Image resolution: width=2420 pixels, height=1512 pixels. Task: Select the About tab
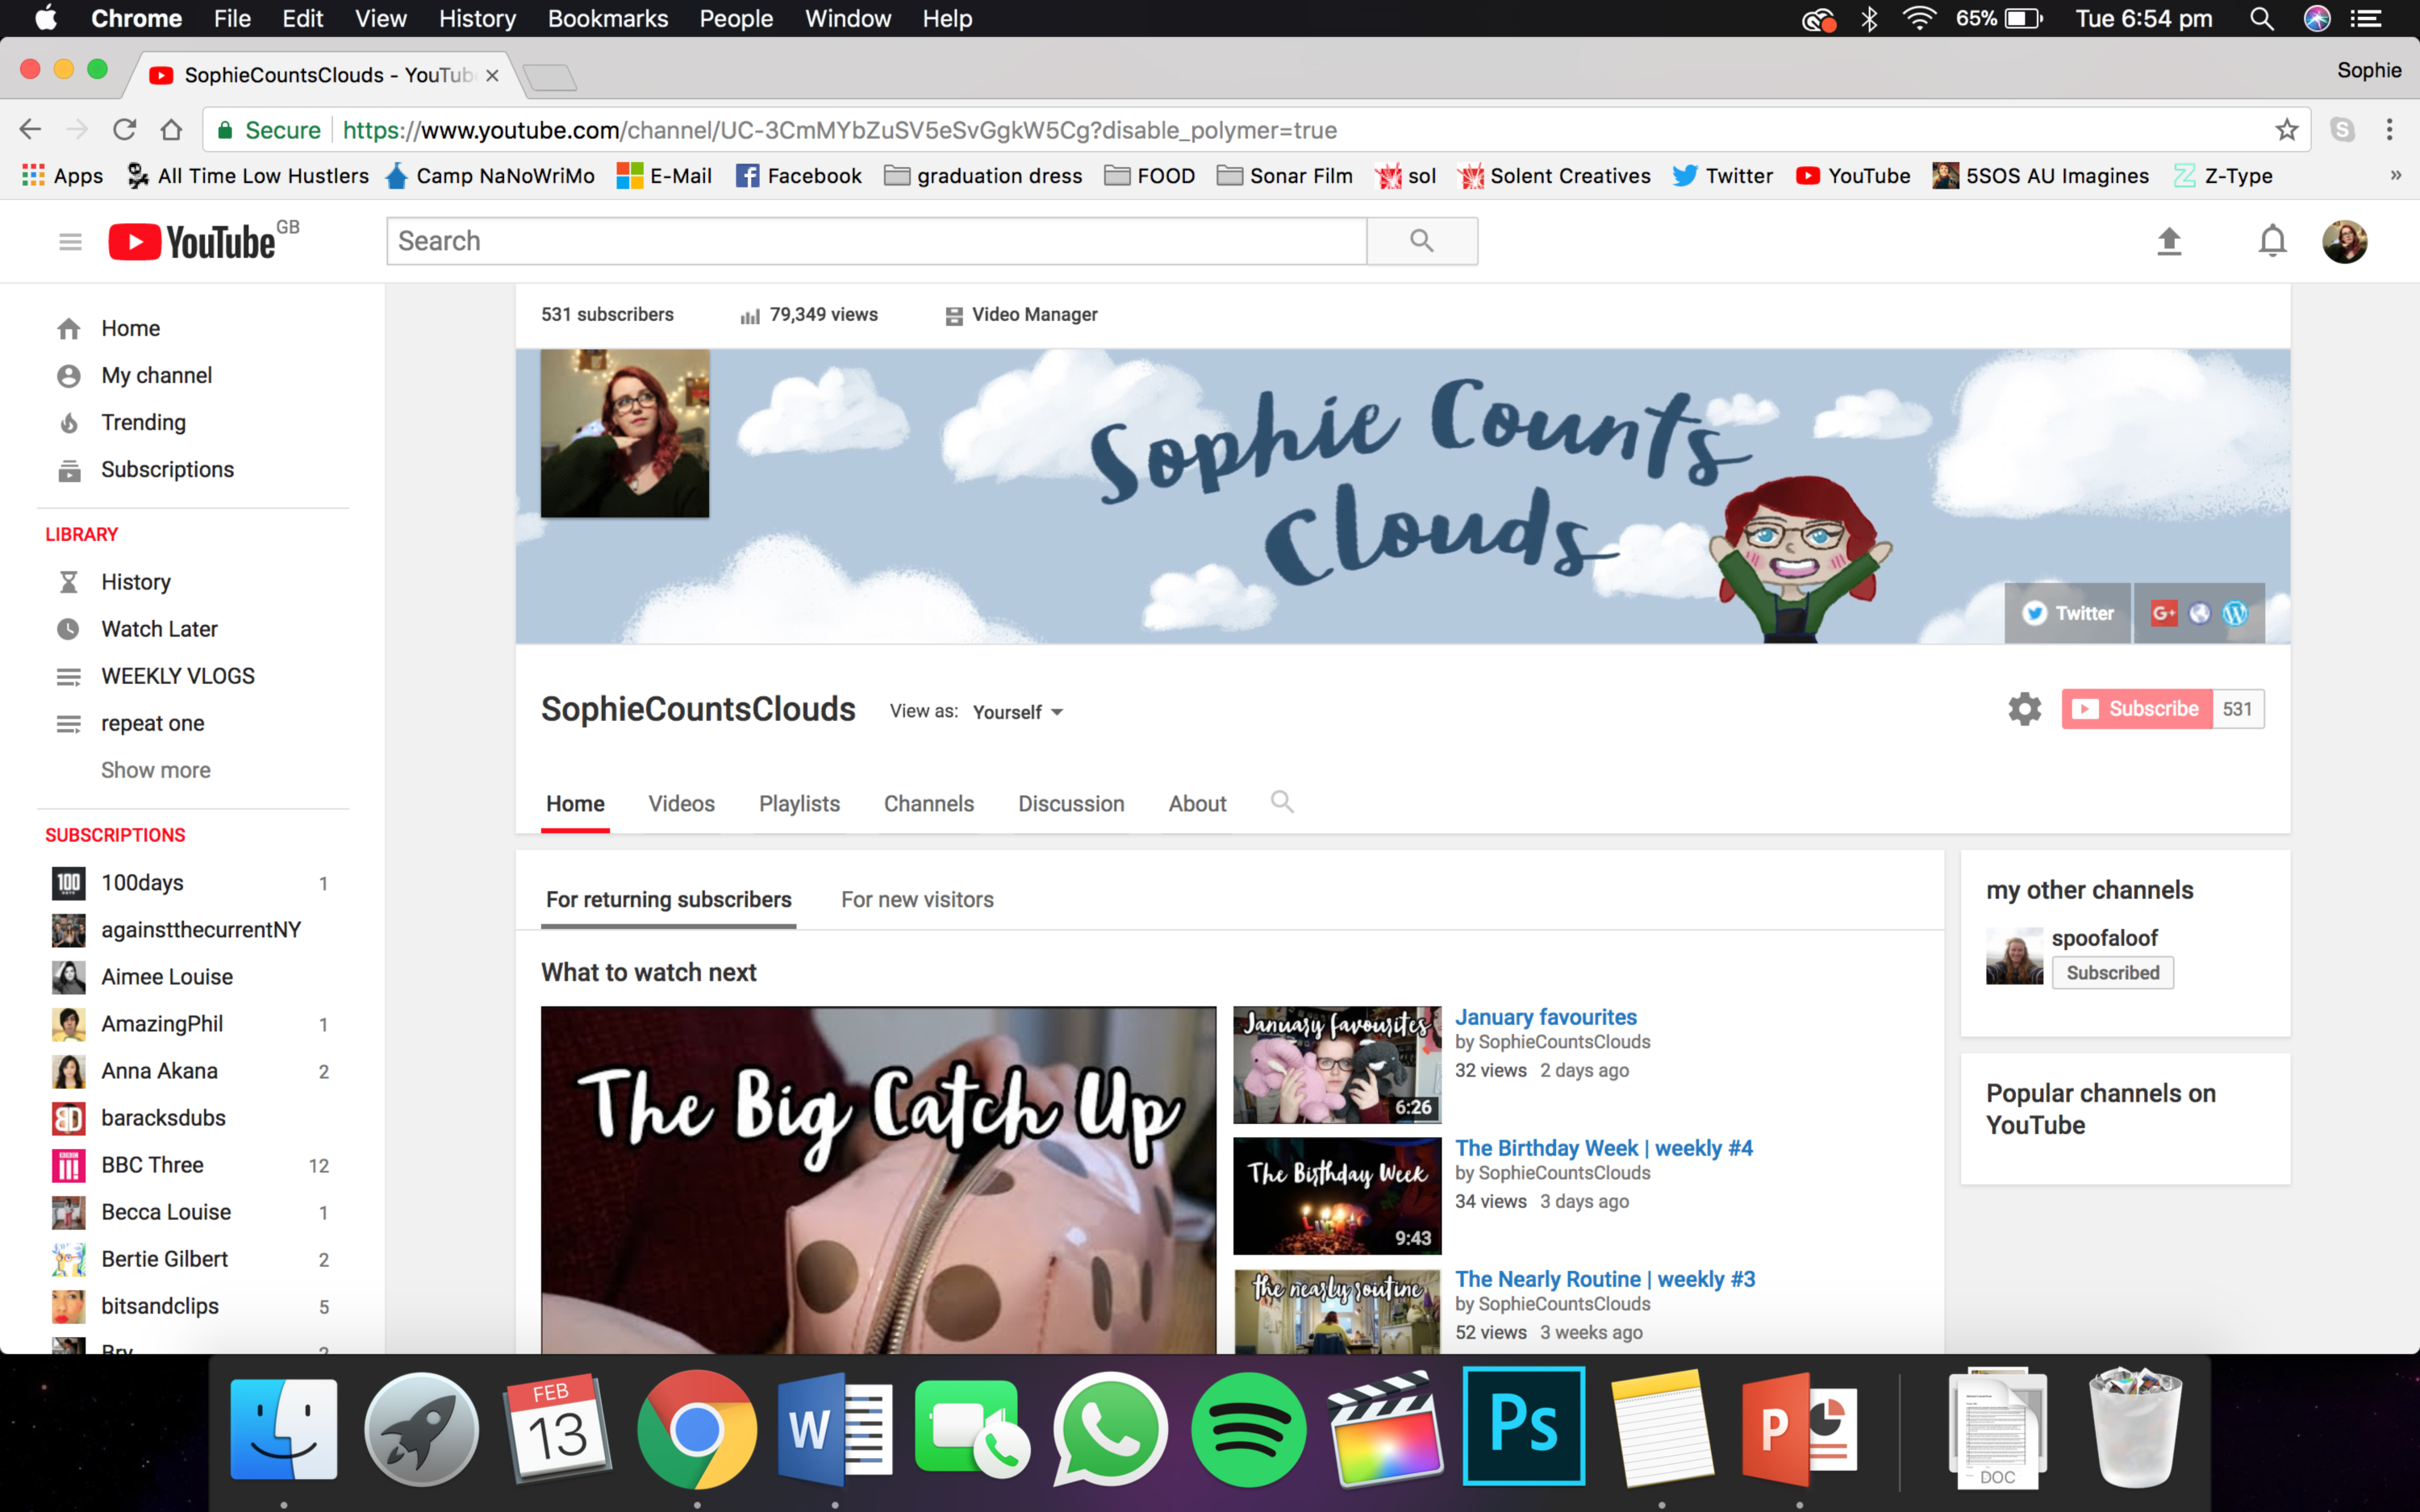(1197, 804)
